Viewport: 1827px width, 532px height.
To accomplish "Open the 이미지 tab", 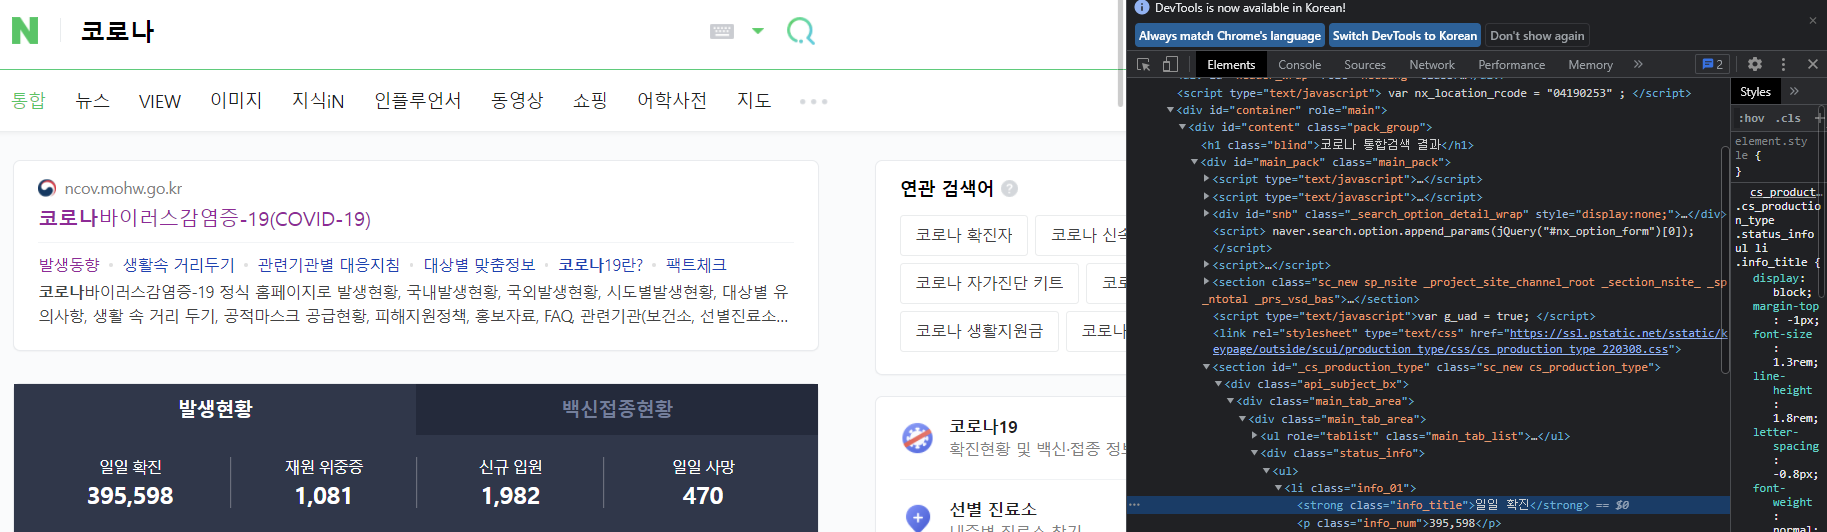I will (x=236, y=100).
